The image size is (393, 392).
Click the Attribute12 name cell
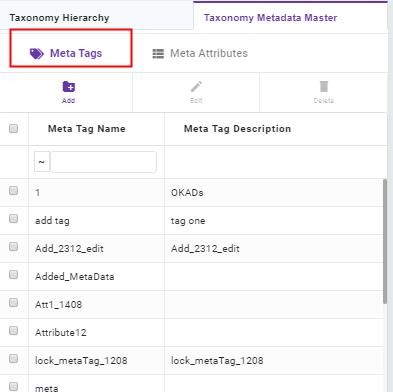click(97, 333)
